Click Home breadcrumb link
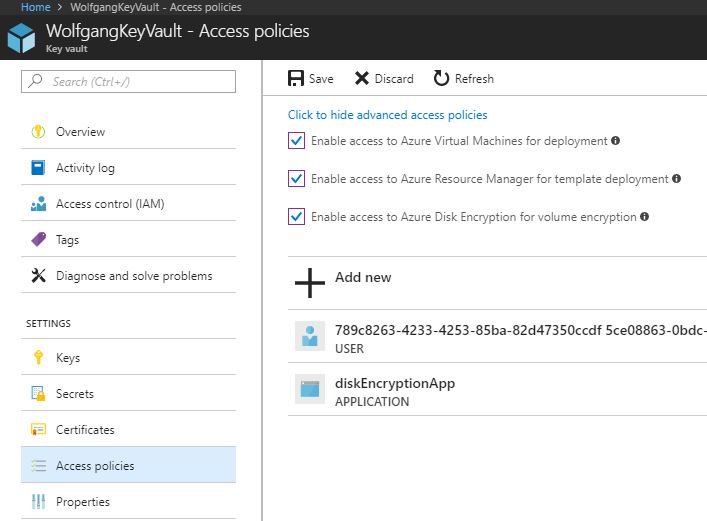Image resolution: width=707 pixels, height=521 pixels. [x=36, y=7]
